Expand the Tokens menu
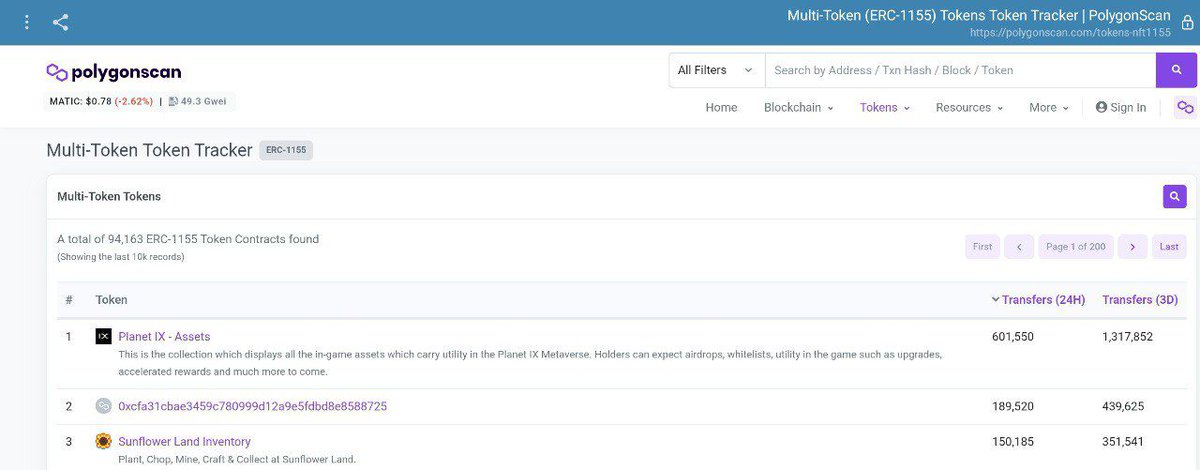The height and width of the screenshot is (470, 1200). pyautogui.click(x=885, y=107)
